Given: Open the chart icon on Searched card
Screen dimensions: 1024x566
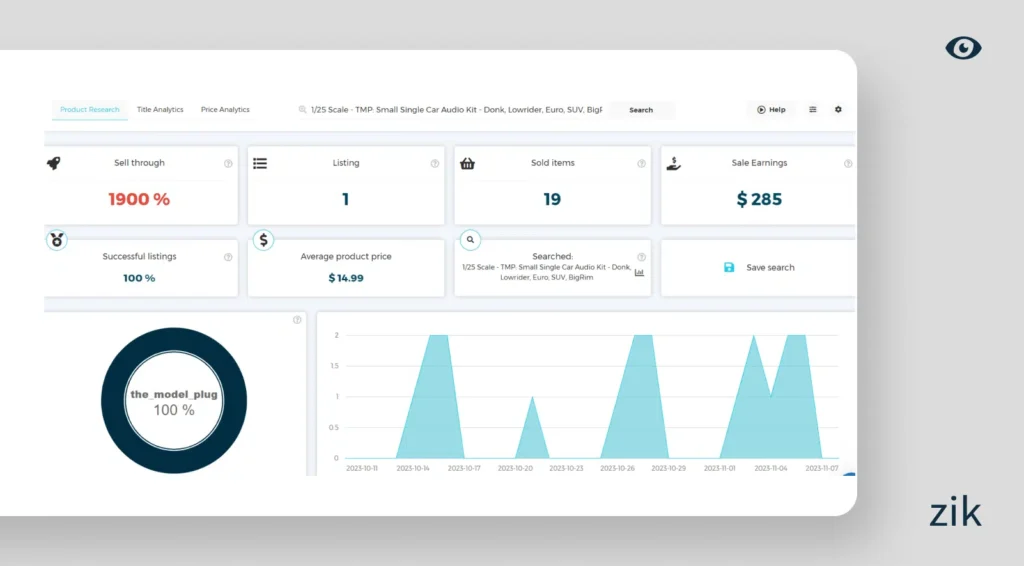Looking at the screenshot, I should click(639, 272).
